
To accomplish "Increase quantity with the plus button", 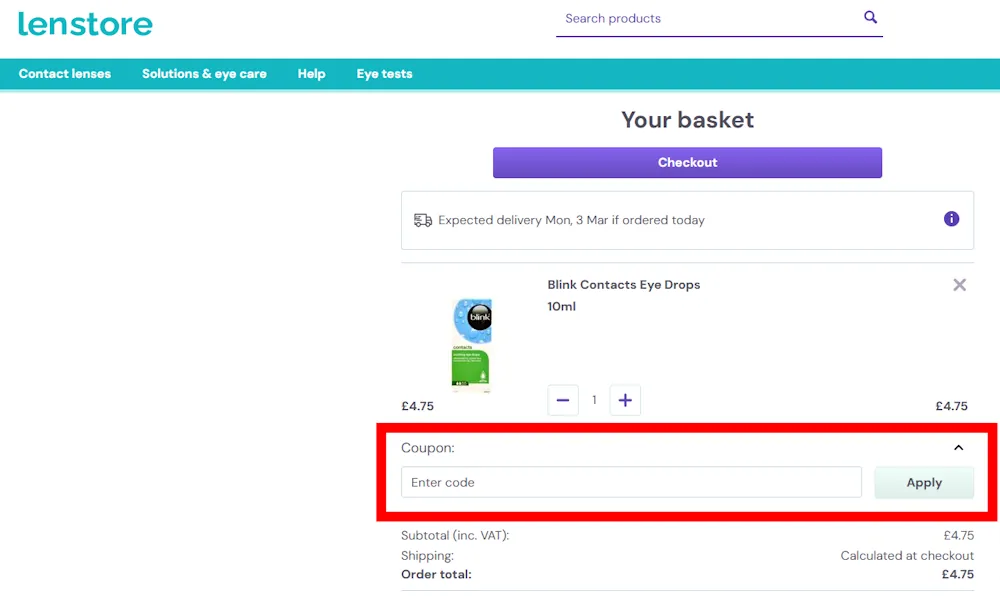I will point(625,400).
